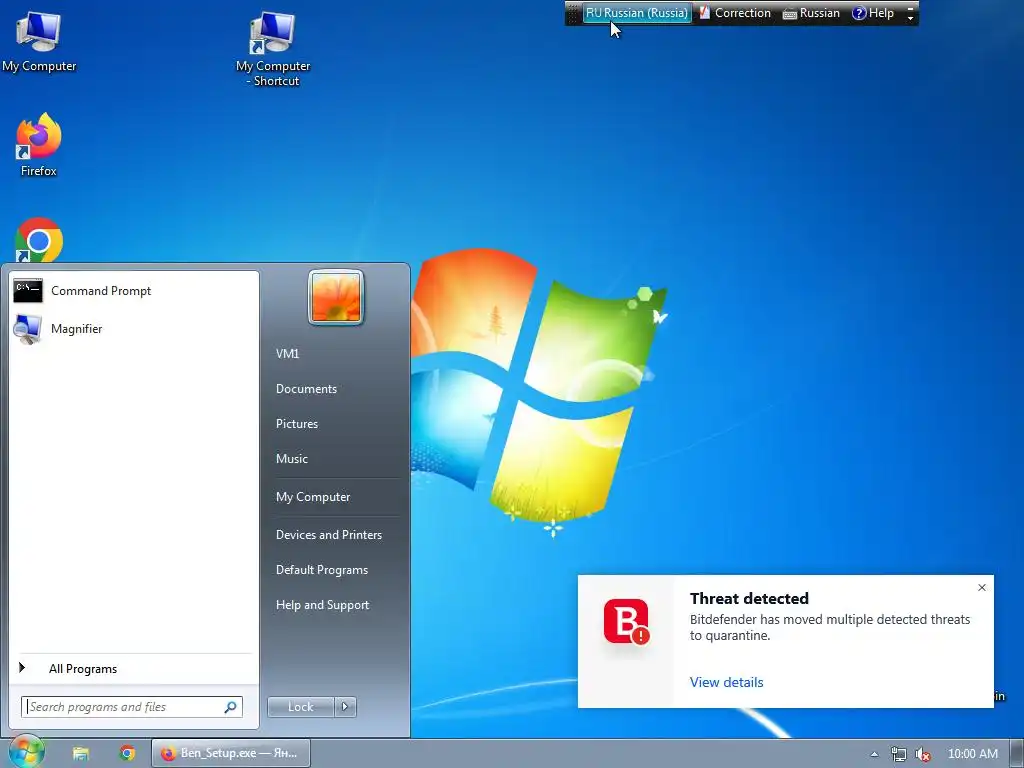Open RU Russian (Russia) language selector
Screen dimensions: 1024x768
pyautogui.click(x=637, y=12)
